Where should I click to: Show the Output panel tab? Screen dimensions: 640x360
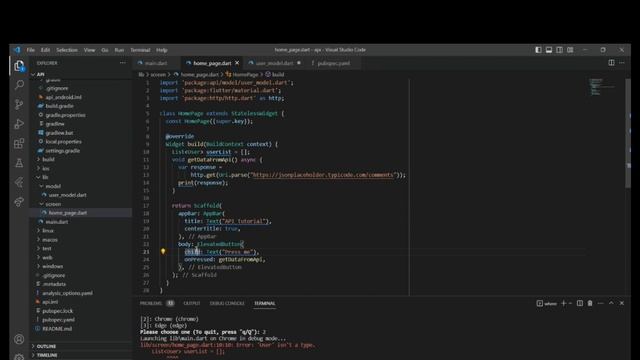[x=192, y=303]
